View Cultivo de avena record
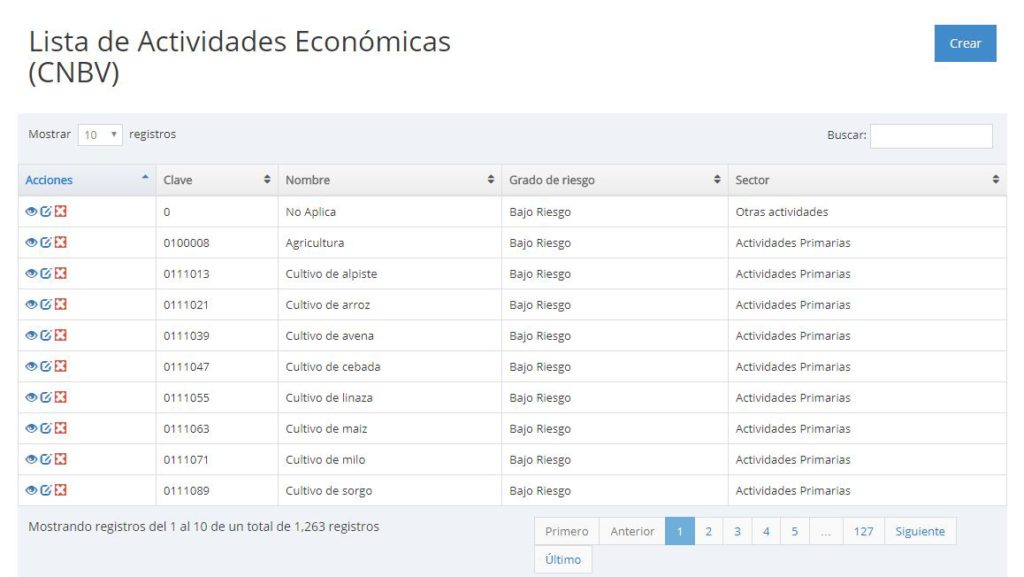 tap(31, 335)
